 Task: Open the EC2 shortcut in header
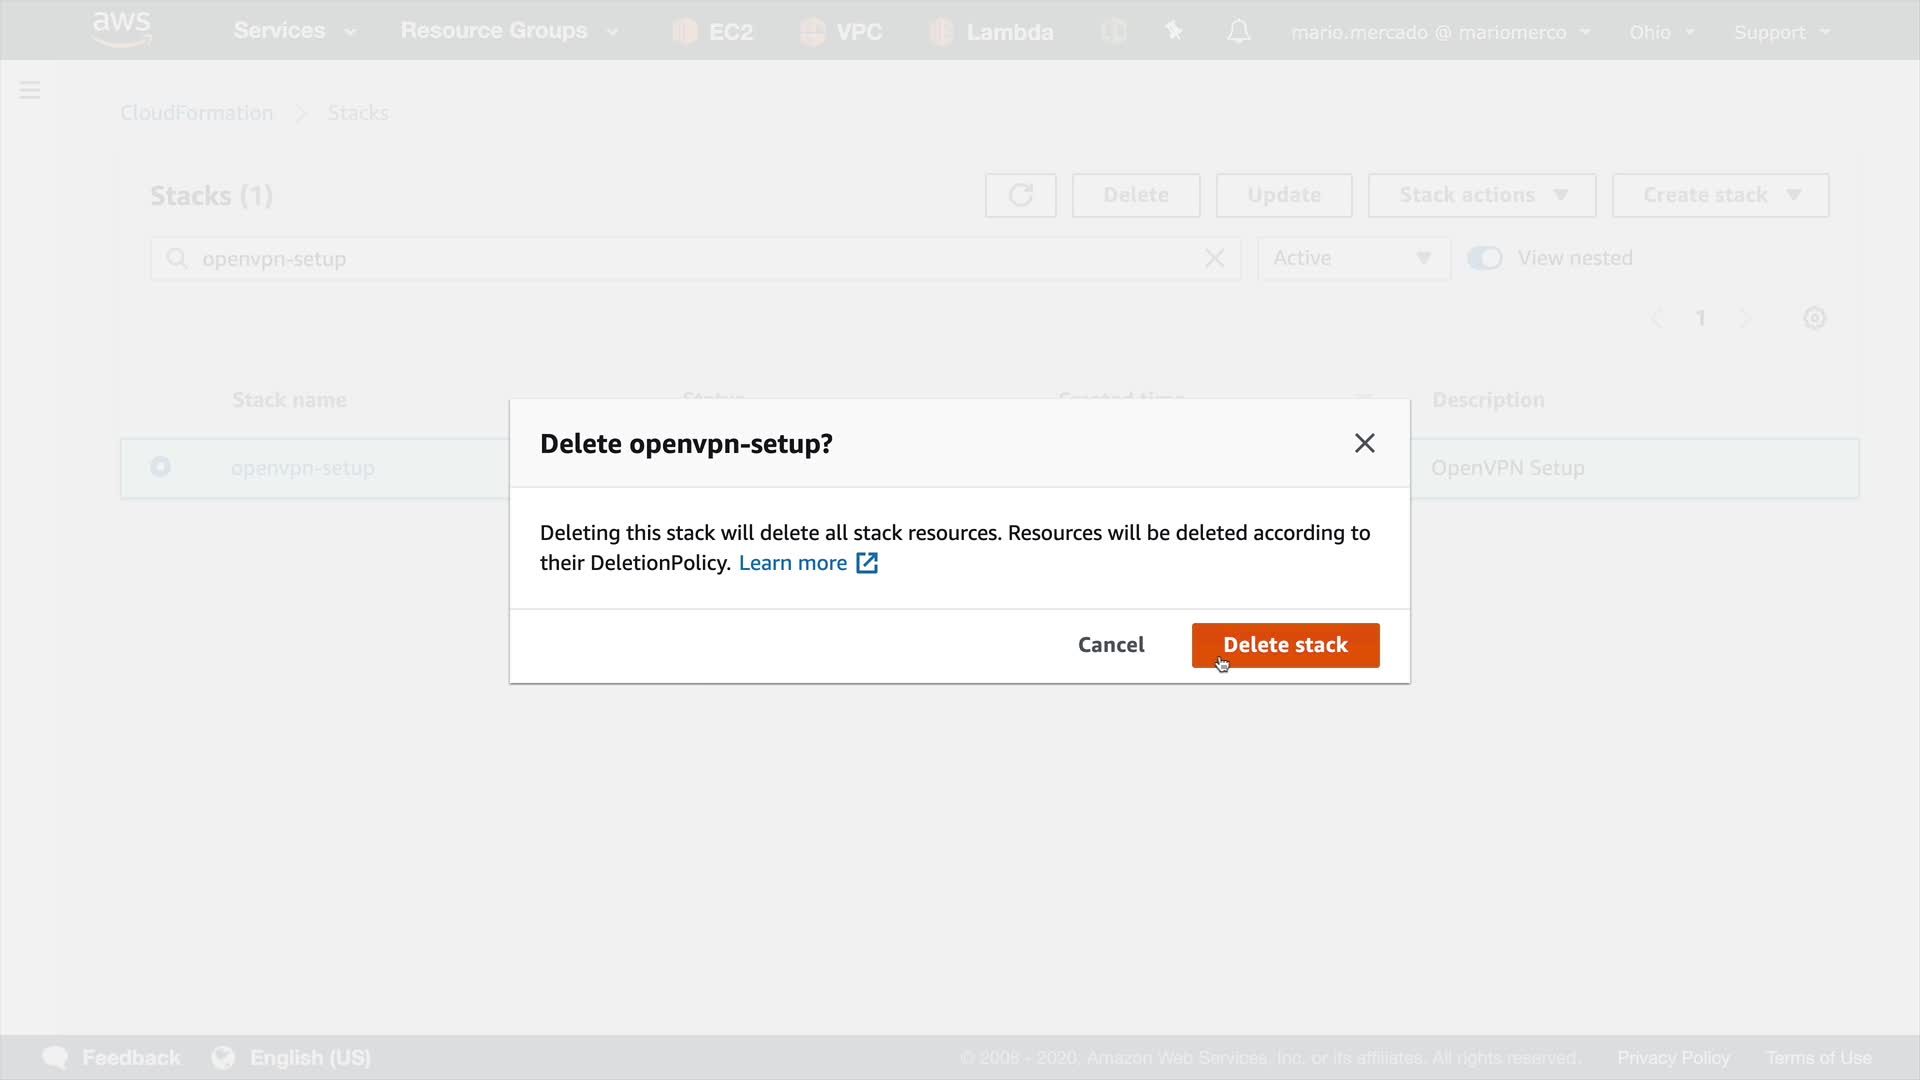(713, 32)
